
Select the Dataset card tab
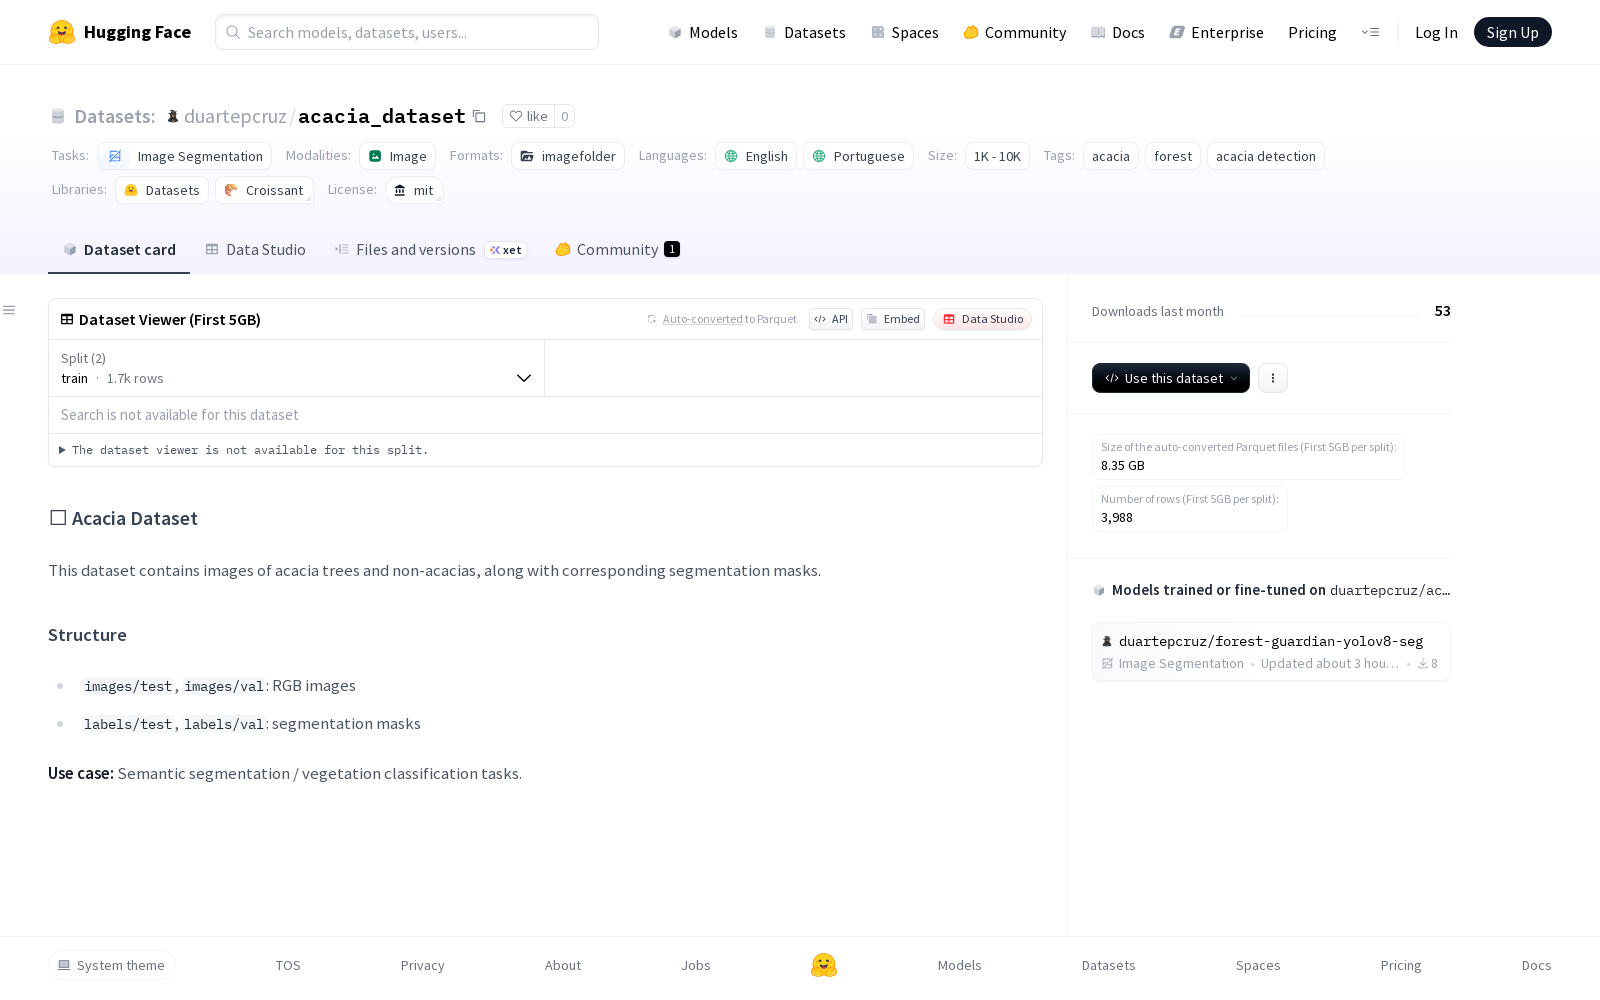click(119, 250)
